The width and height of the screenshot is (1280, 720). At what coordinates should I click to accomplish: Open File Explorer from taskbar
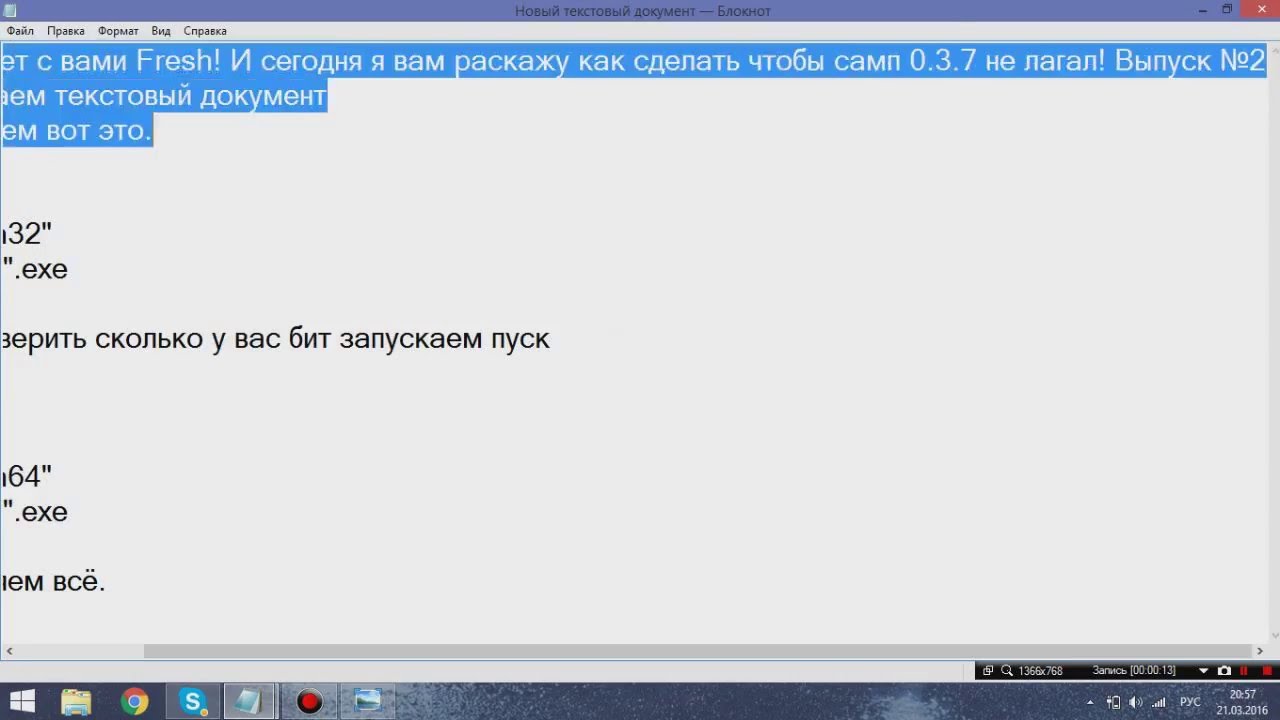tap(77, 702)
